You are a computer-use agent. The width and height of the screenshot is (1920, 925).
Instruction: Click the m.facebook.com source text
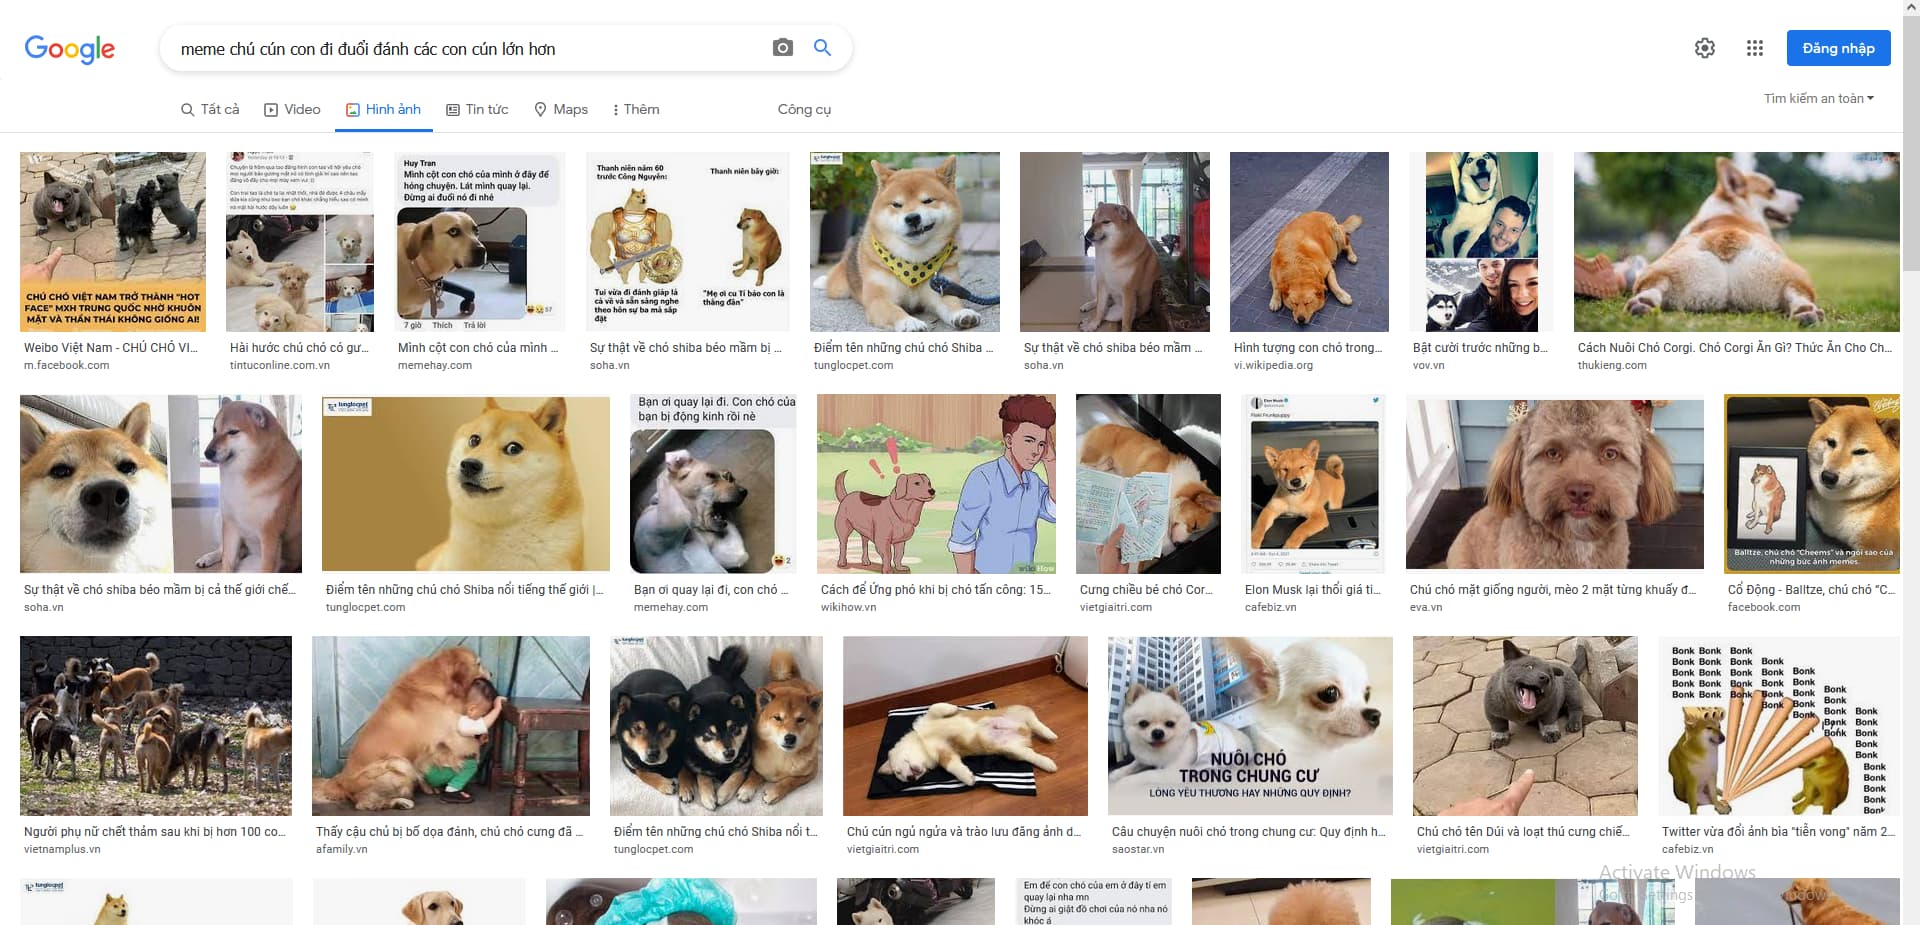[67, 366]
